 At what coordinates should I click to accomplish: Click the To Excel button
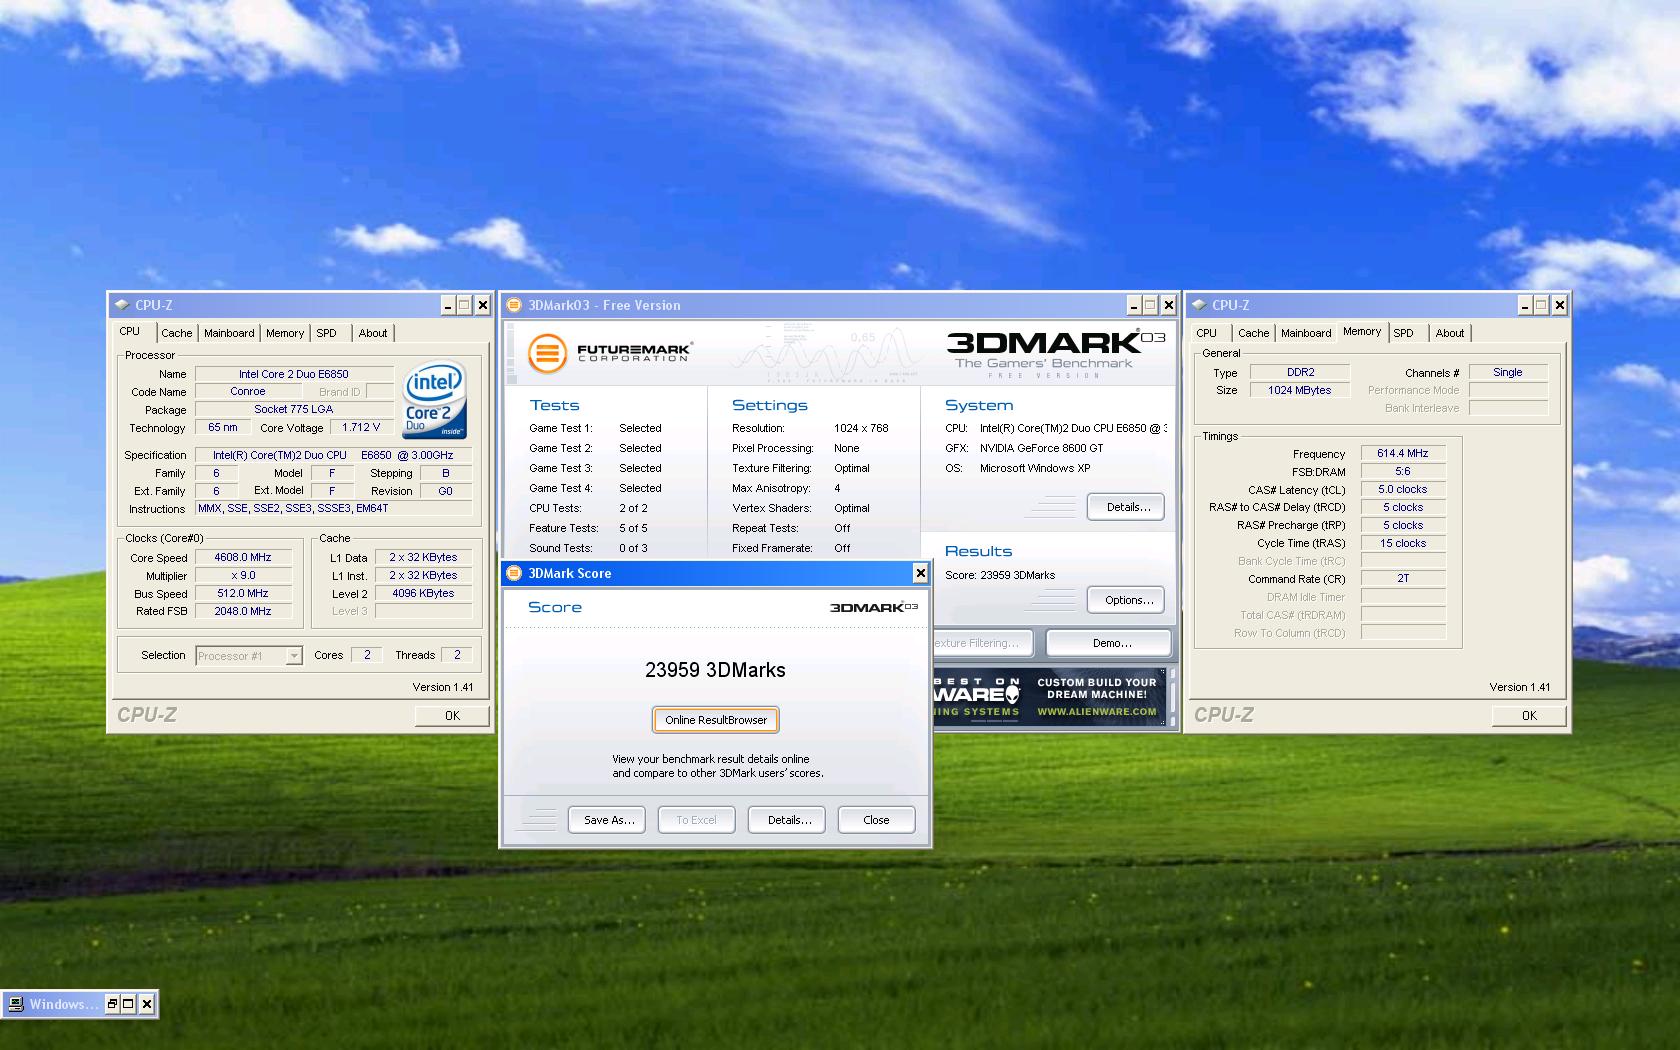pos(697,820)
